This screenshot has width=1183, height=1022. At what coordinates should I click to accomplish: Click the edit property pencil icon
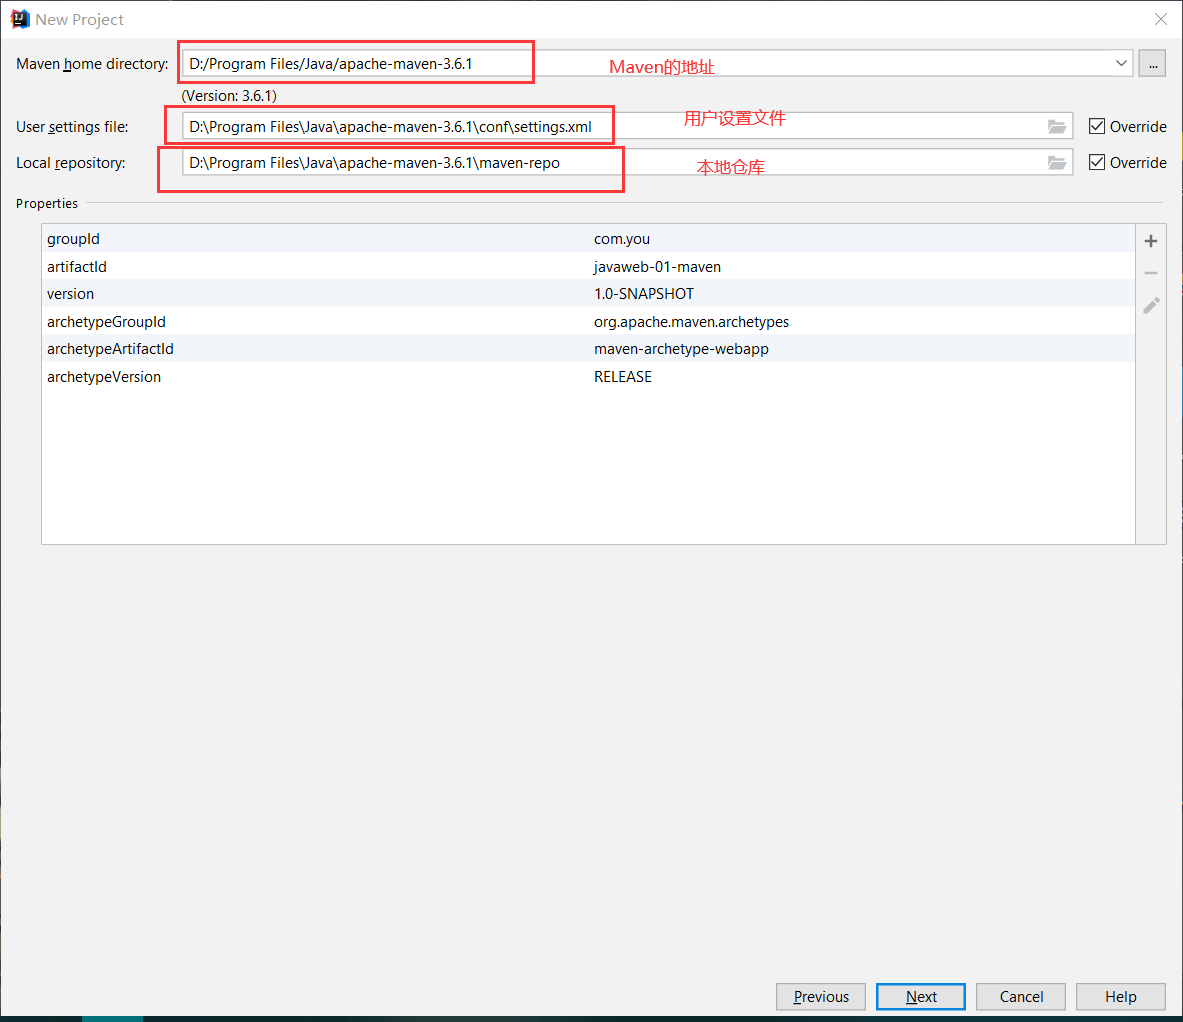coord(1151,305)
